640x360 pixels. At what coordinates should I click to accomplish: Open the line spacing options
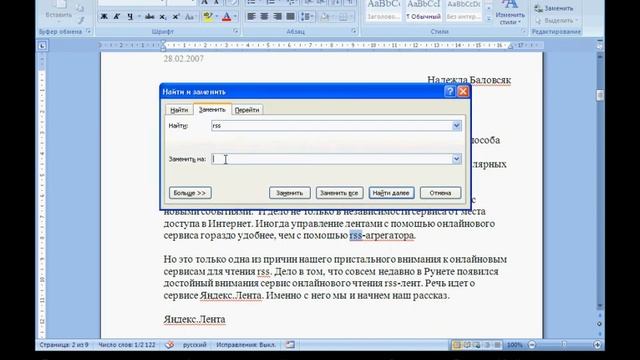click(307, 17)
